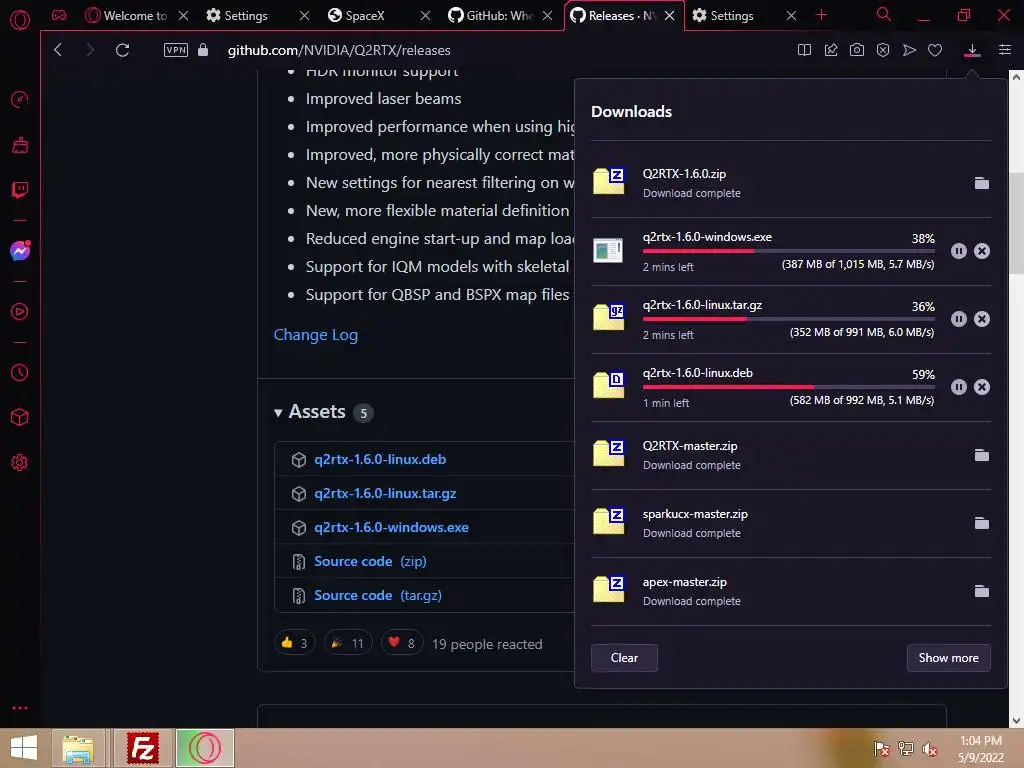
Task: Cancel the q2rtx-1.6.0-linux.tar.gz download
Action: click(x=982, y=319)
